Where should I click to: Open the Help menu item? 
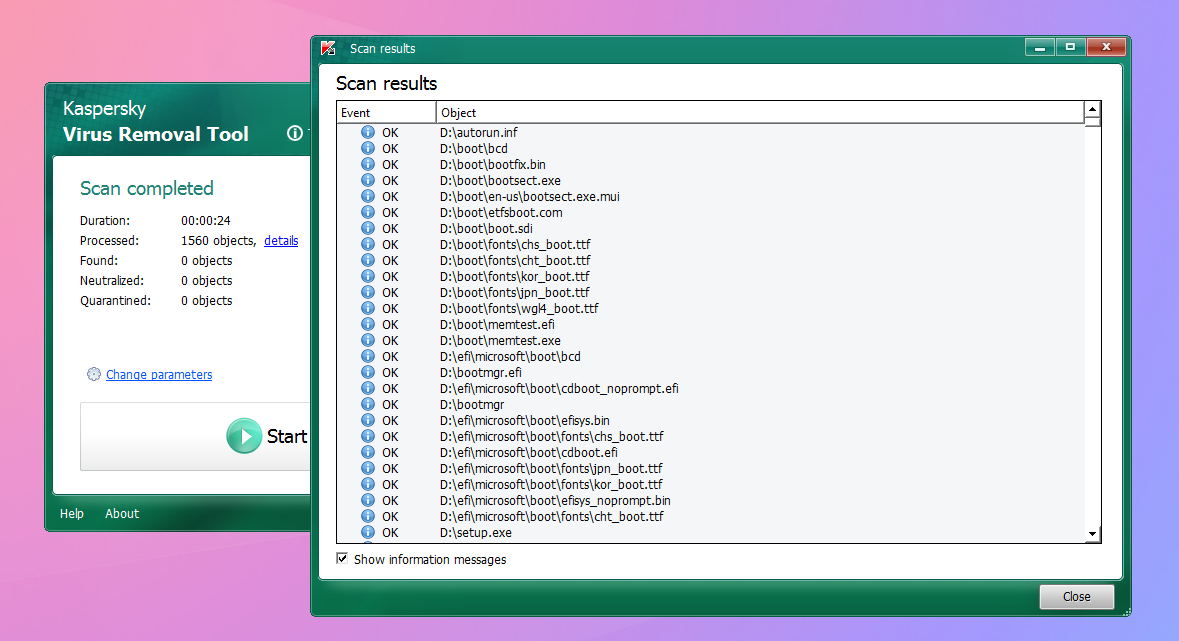72,513
